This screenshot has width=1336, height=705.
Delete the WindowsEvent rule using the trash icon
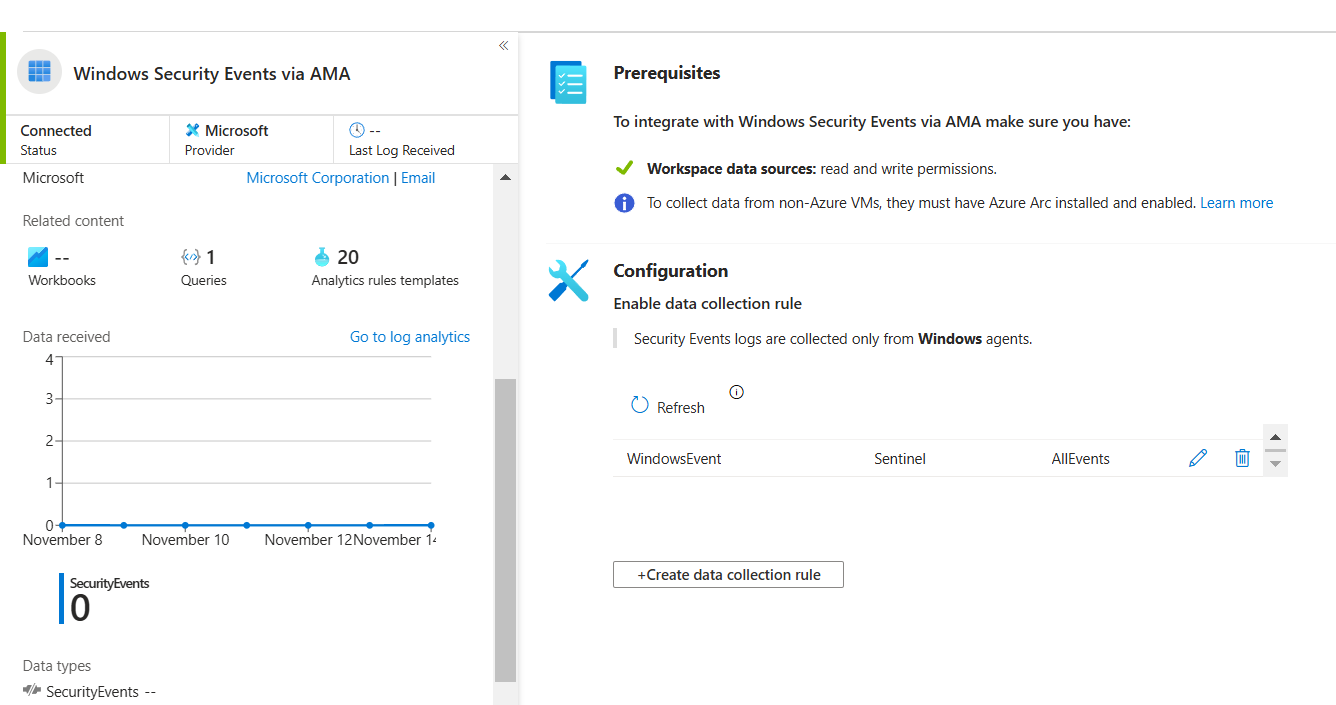(x=1242, y=457)
